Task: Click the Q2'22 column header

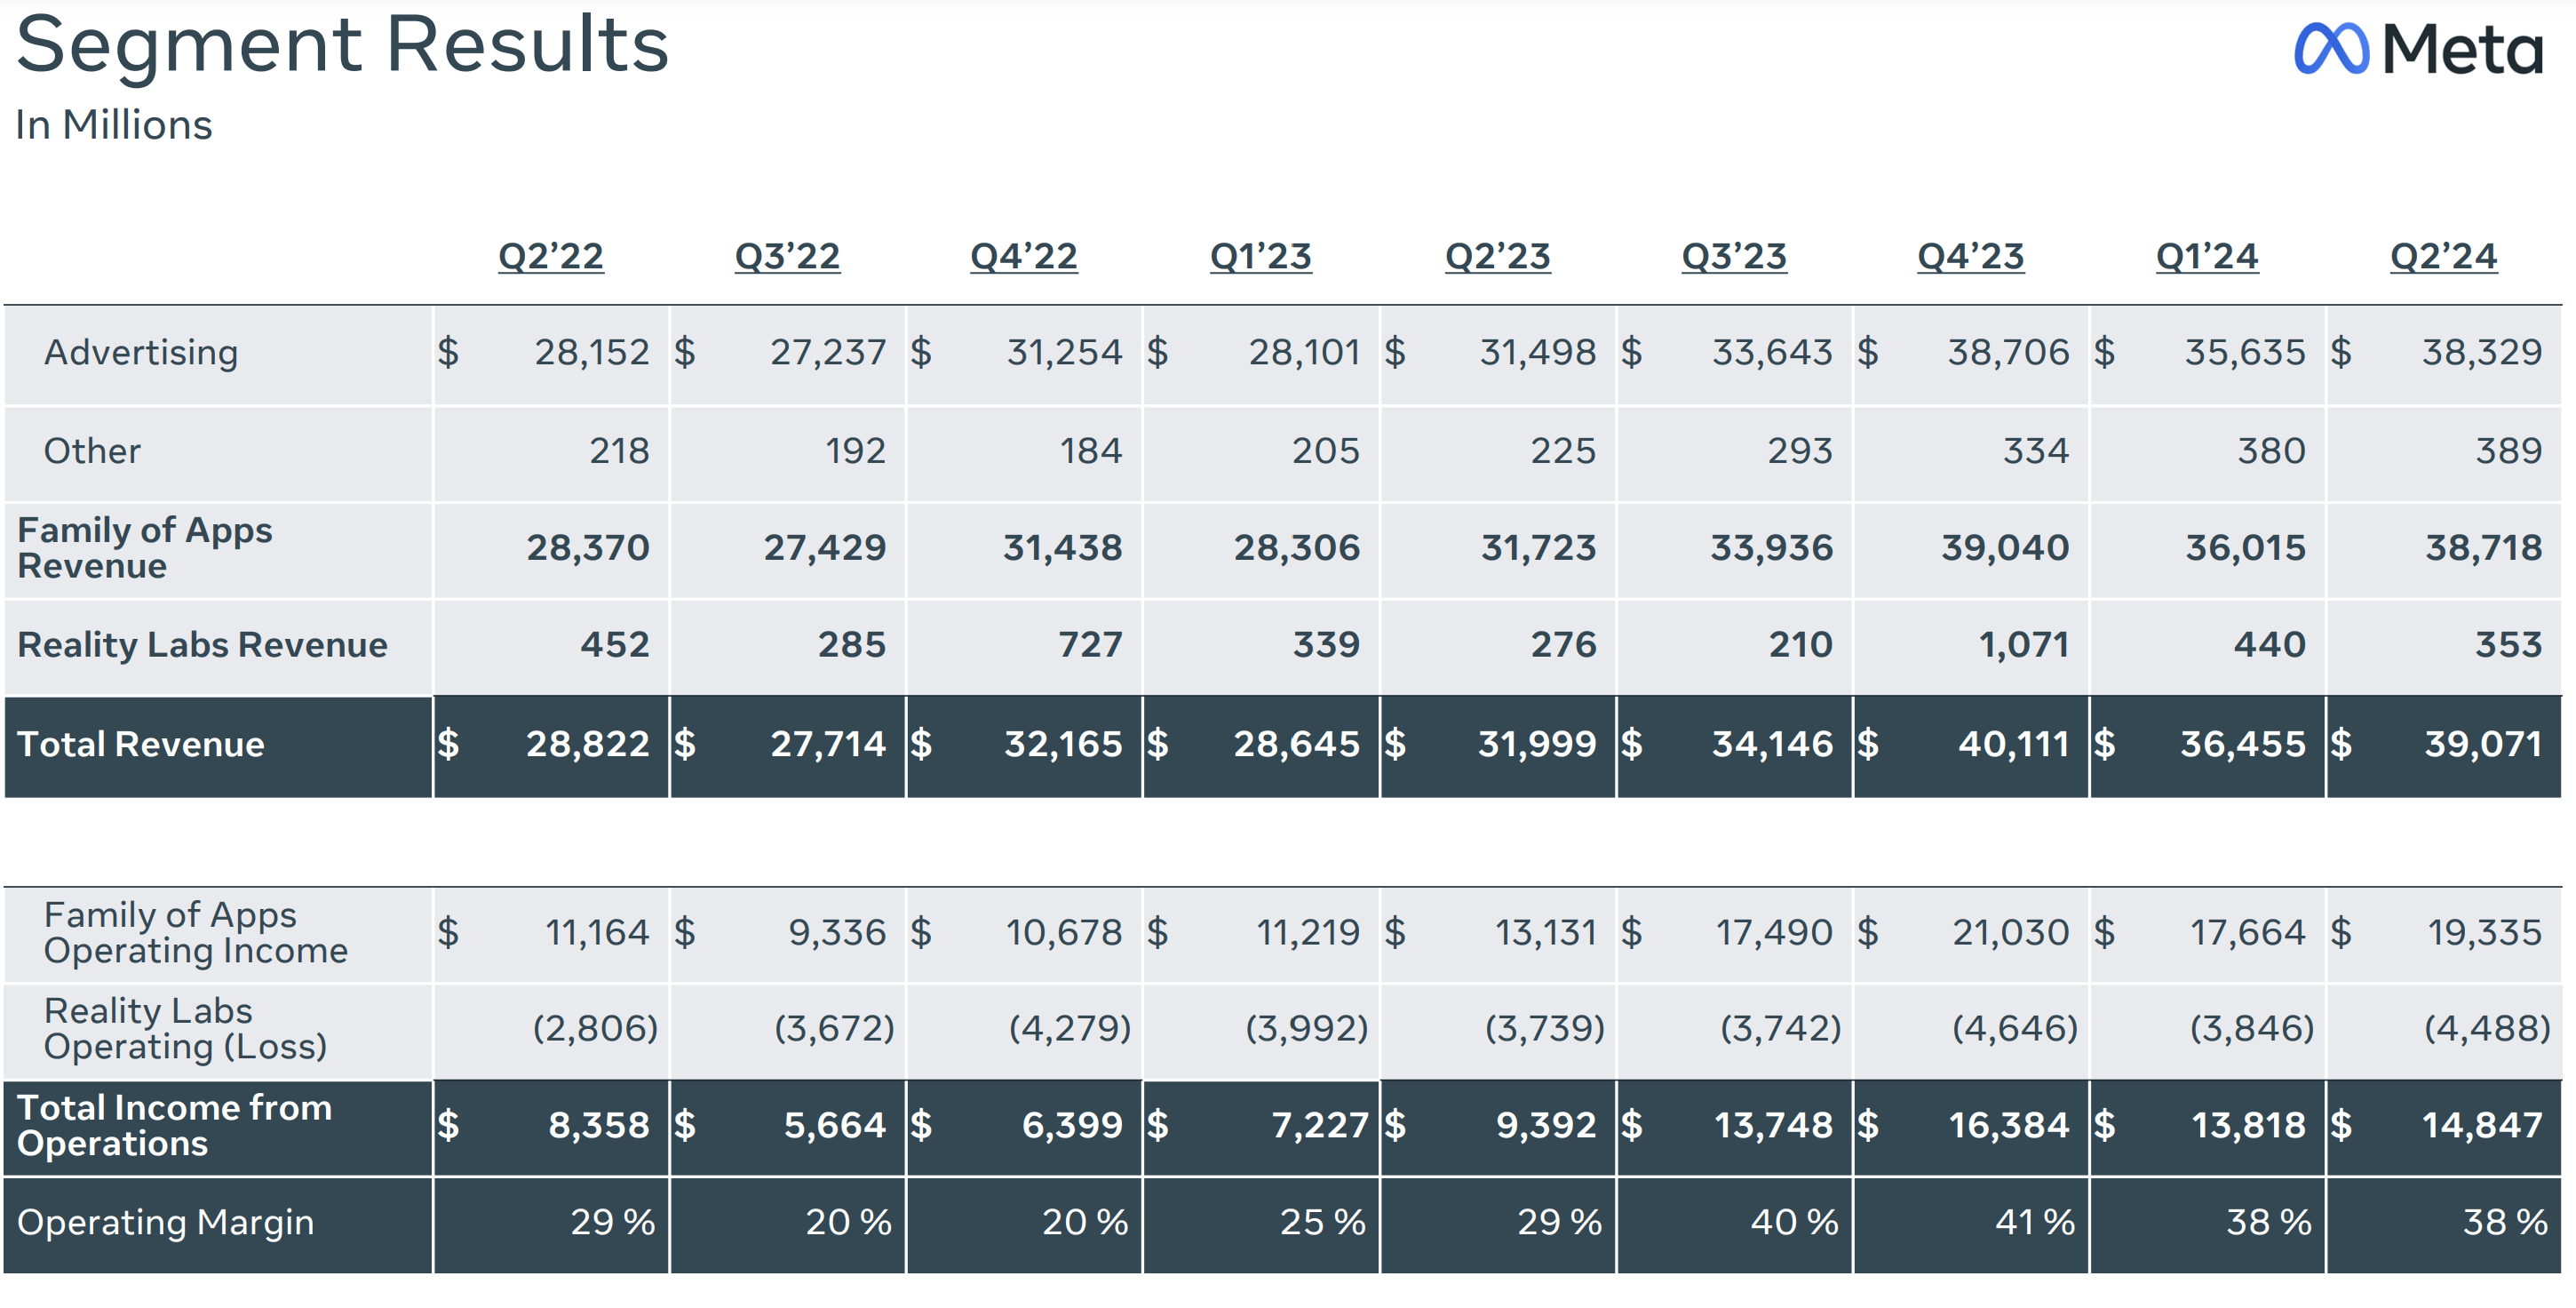Action: click(x=551, y=257)
